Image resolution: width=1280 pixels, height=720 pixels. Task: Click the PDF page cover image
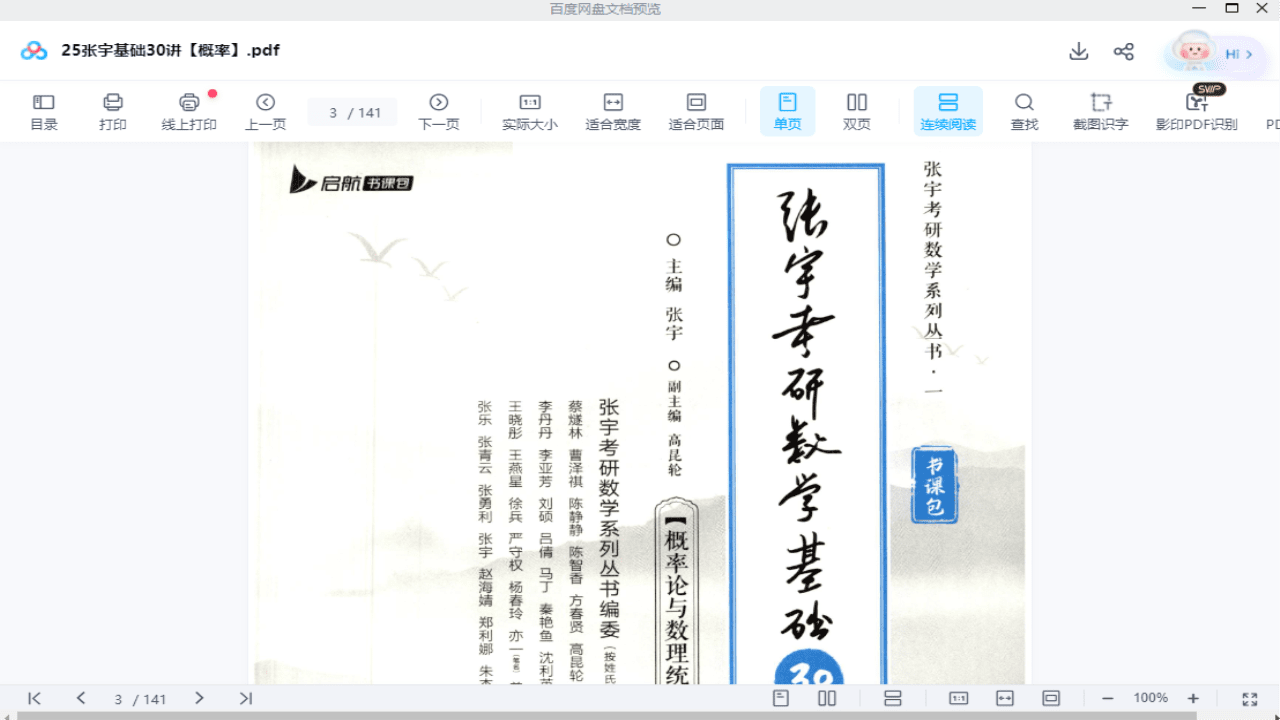coord(640,413)
